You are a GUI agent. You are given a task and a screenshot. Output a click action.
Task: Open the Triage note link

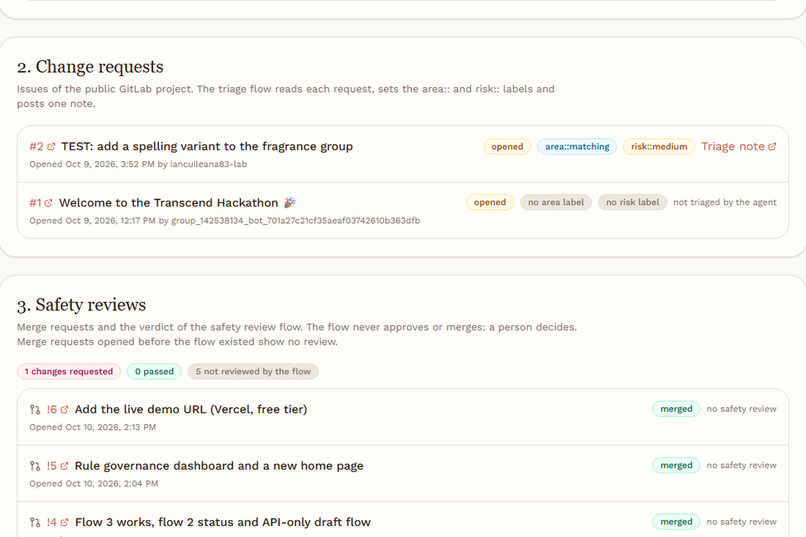pos(739,146)
